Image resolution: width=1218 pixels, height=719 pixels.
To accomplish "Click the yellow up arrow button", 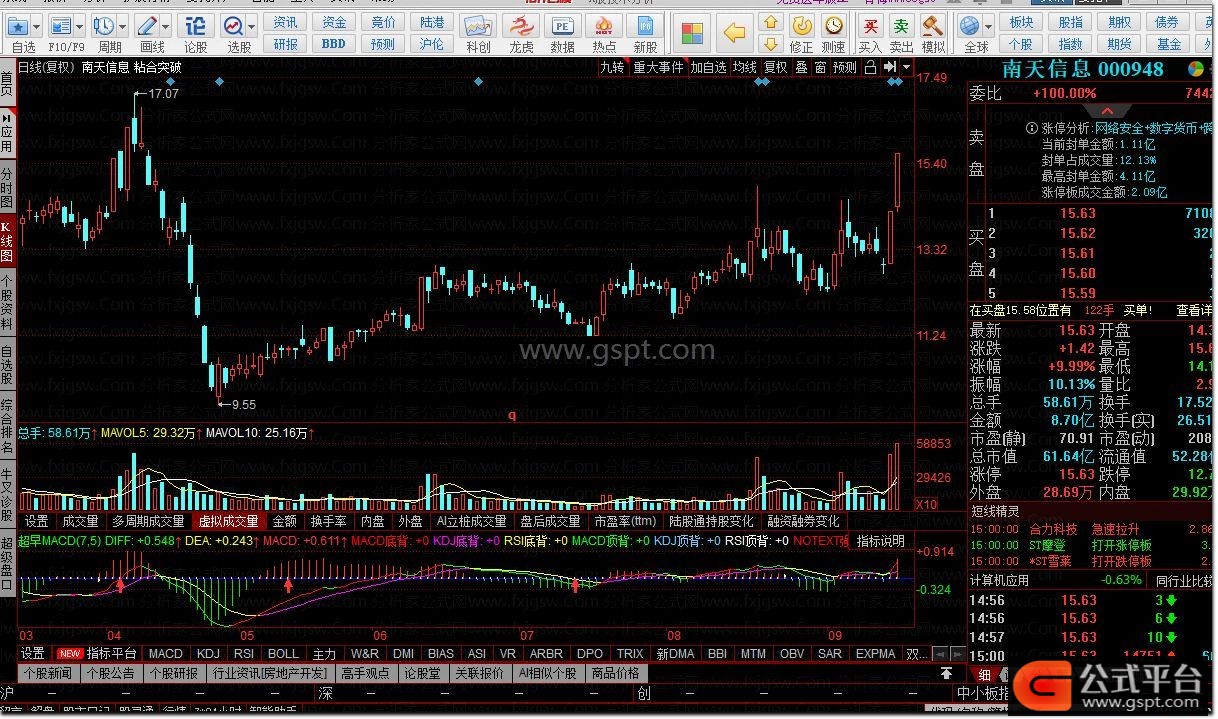I will [x=770, y=22].
